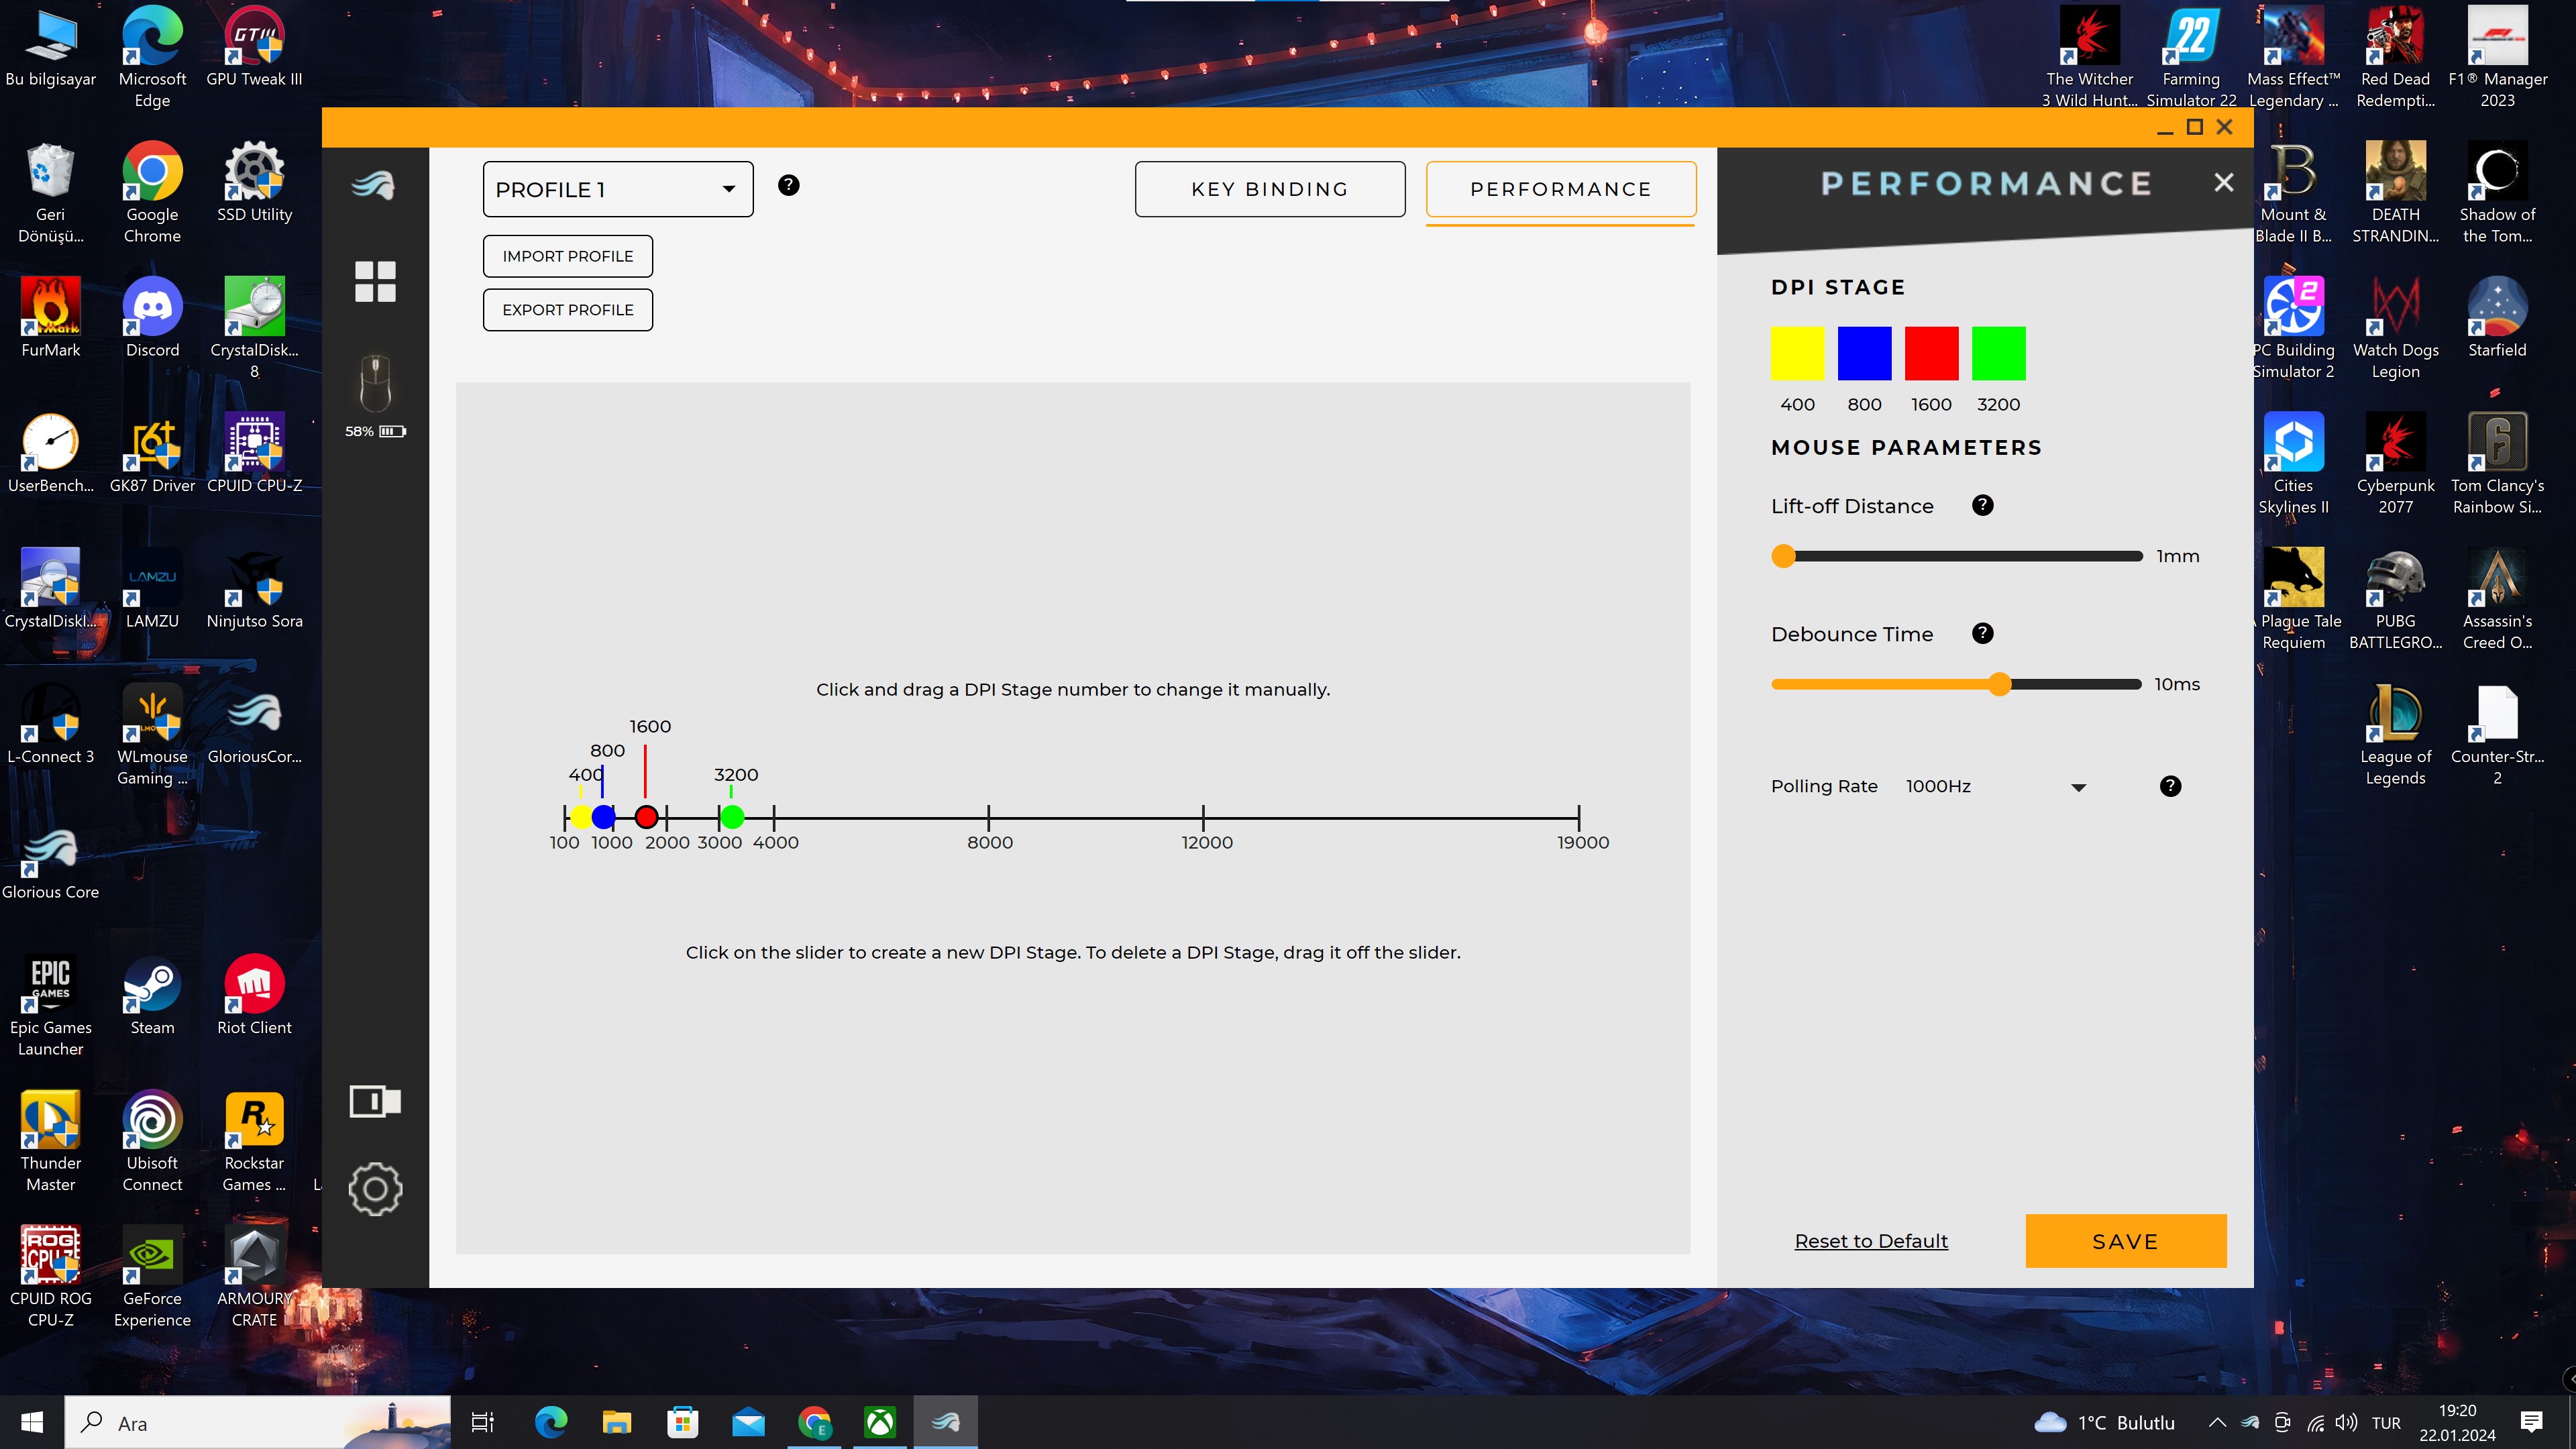Viewport: 2576px width, 1449px height.
Task: Click the EXPORT PROFILE button
Action: click(x=567, y=310)
